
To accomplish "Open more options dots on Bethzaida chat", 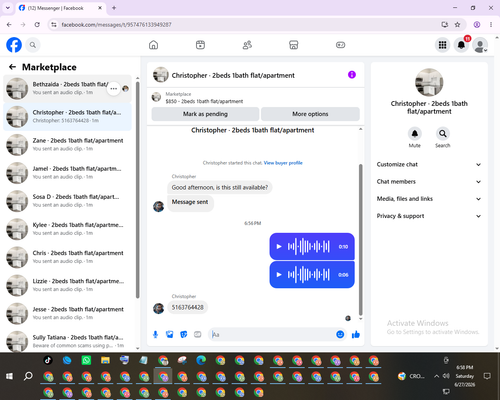I will [x=114, y=89].
